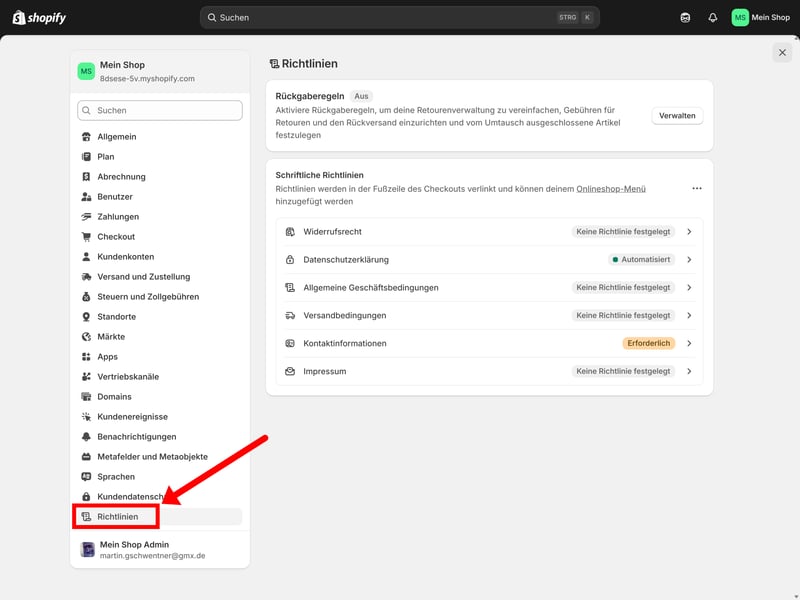This screenshot has width=800, height=600.
Task: Click the Checkout cart icon in the sidebar
Action: [87, 237]
